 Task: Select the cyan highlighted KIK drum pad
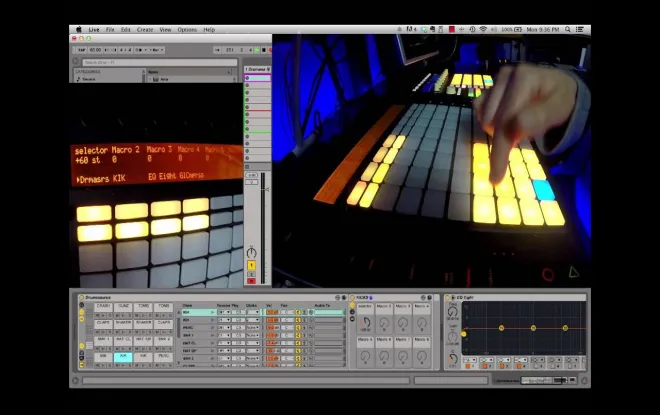pyautogui.click(x=123, y=356)
